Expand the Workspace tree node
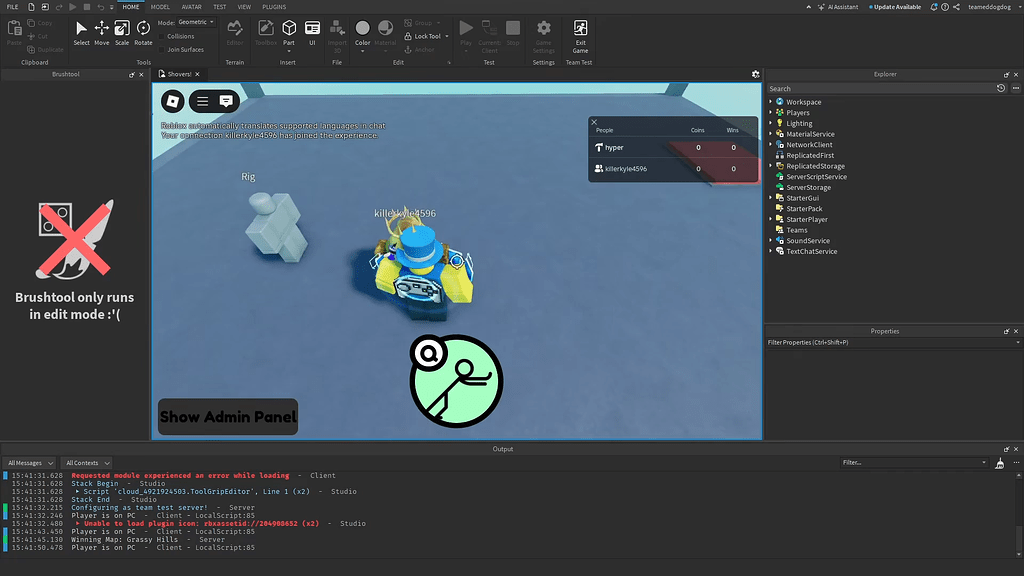1024x576 pixels. tap(771, 102)
